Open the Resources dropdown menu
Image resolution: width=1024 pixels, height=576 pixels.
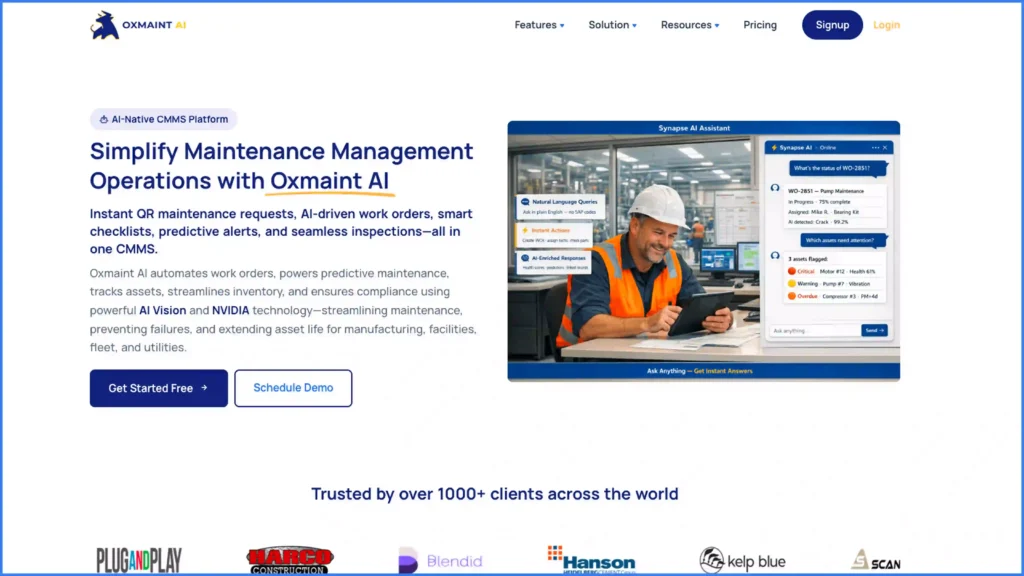coord(690,25)
